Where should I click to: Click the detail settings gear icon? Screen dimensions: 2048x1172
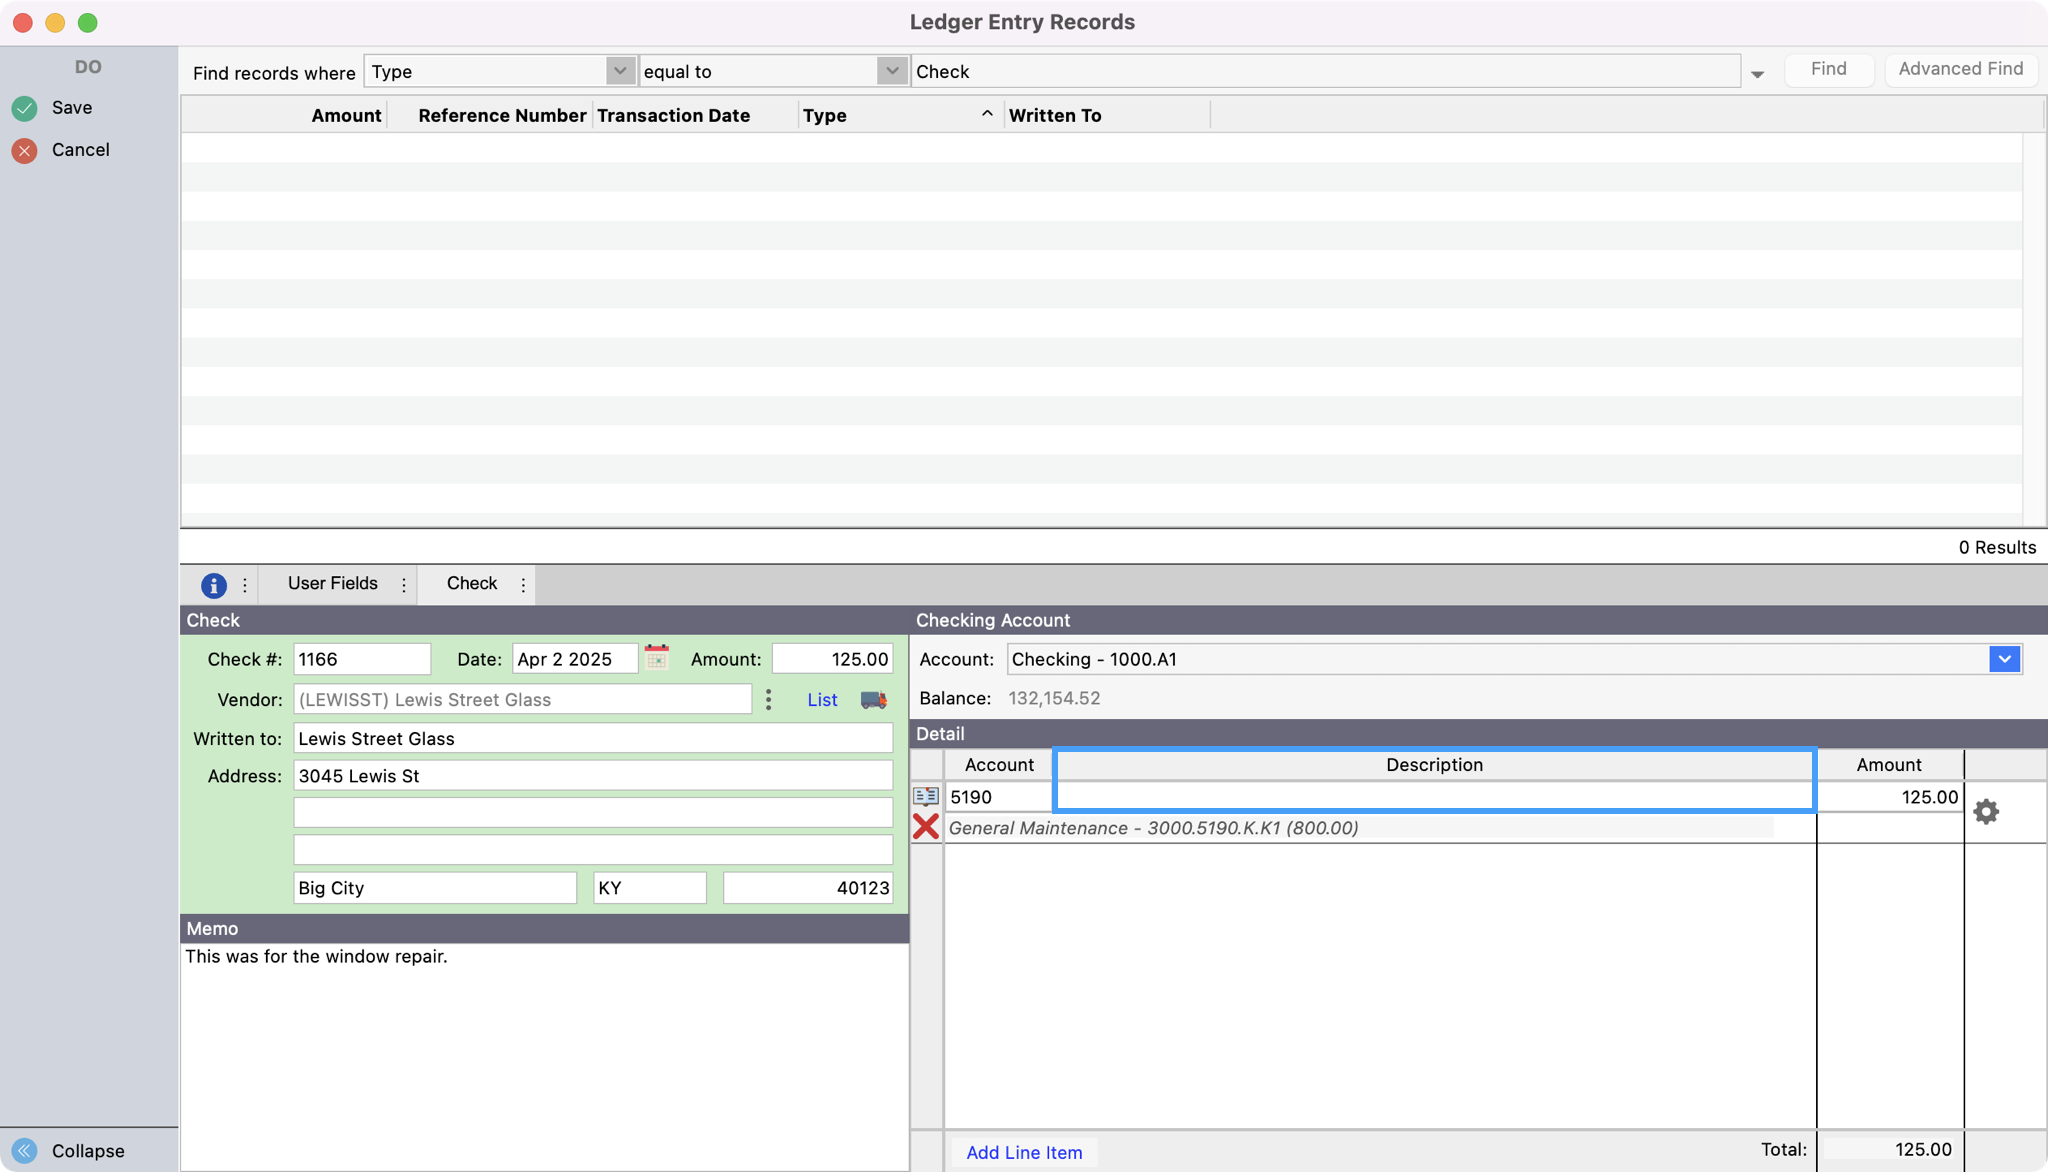[x=1986, y=811]
